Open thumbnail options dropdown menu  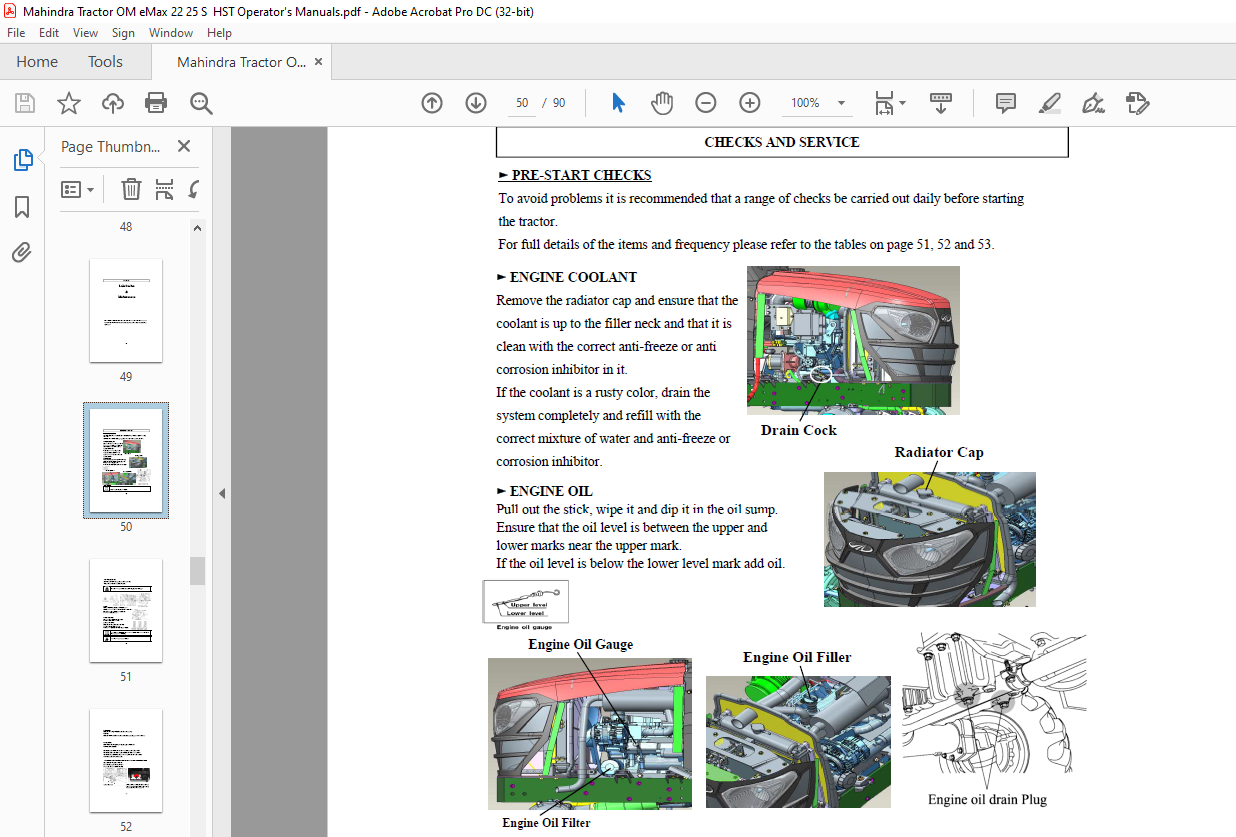pos(77,189)
